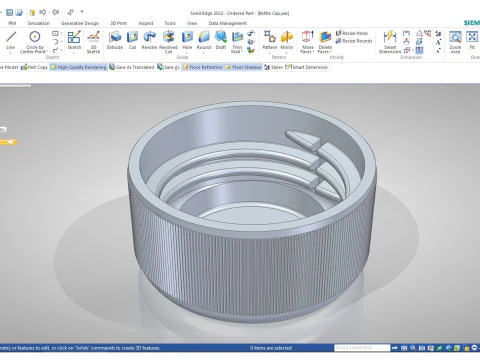Image resolution: width=480 pixels, height=360 pixels.
Task: Activate the Round tool
Action: (204, 40)
